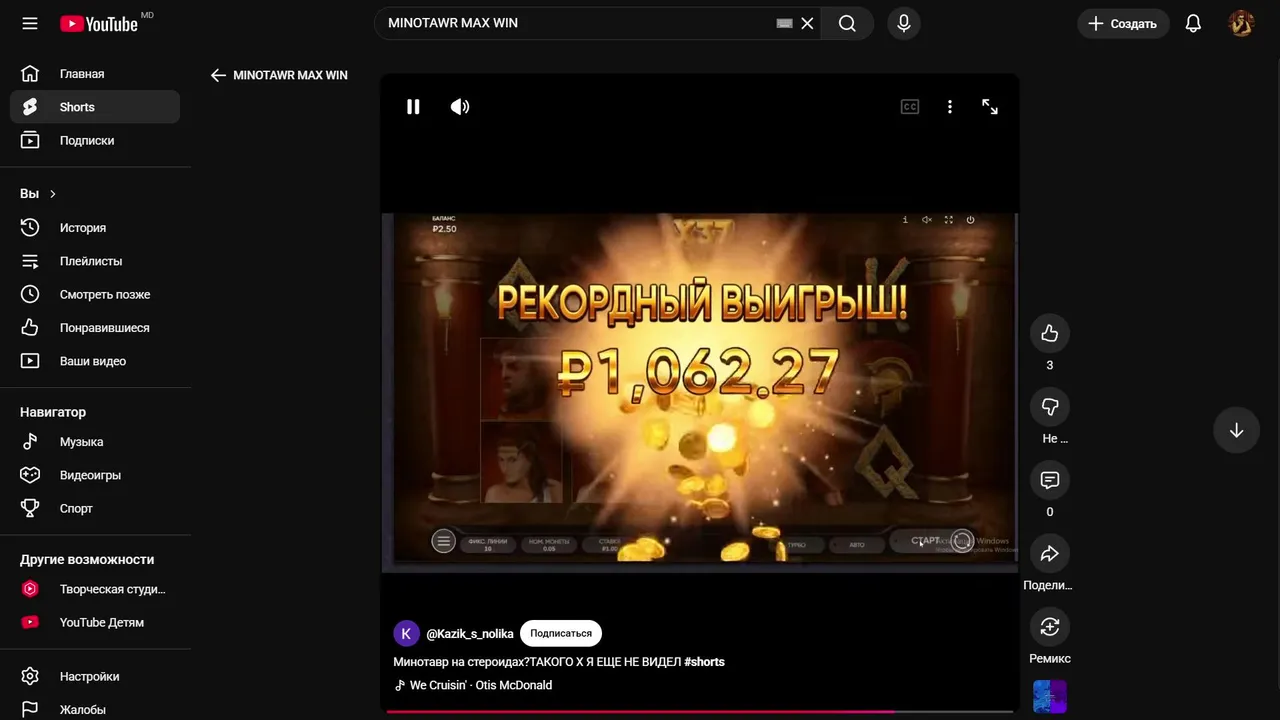Open the sound thumbnail below Ремикс

(1049, 697)
